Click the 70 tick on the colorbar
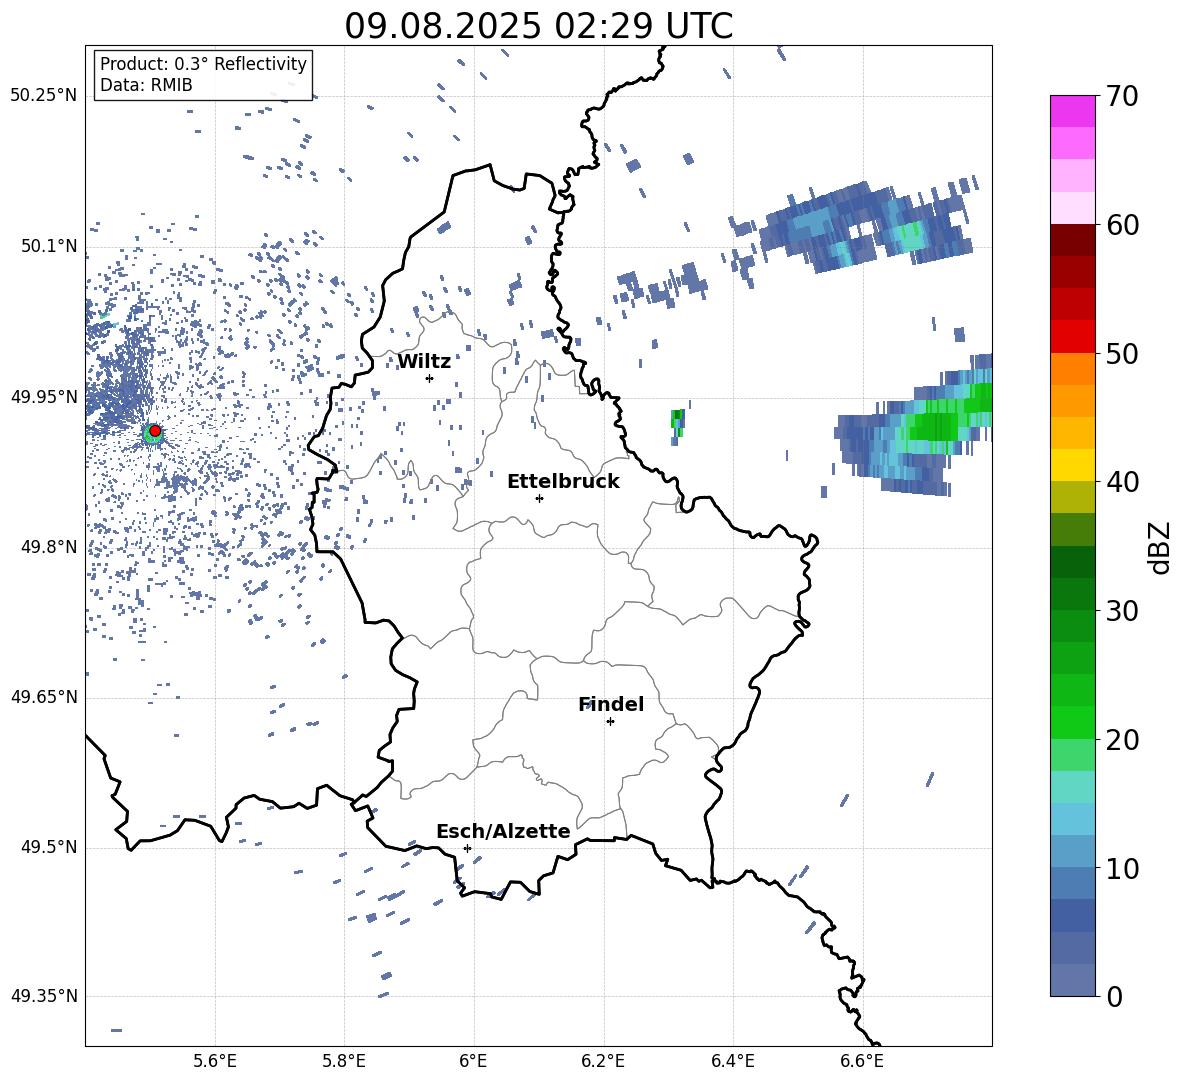The width and height of the screenshot is (1184, 1081). point(1122,96)
